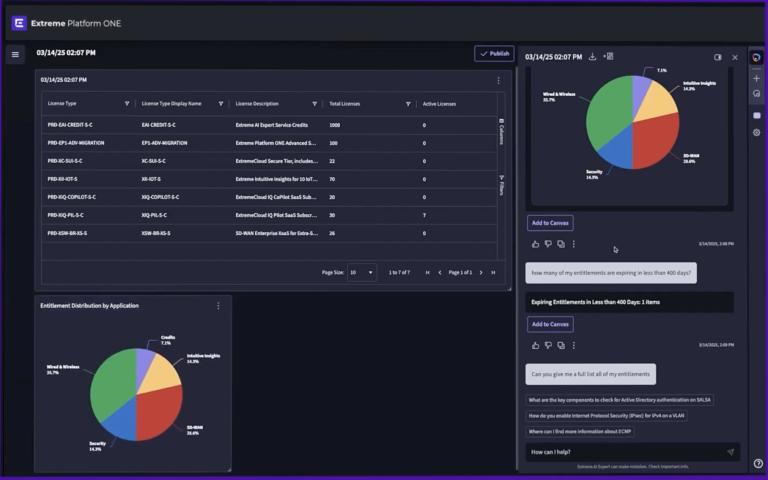
Task: Add pie chart response to canvas
Action: (x=550, y=223)
